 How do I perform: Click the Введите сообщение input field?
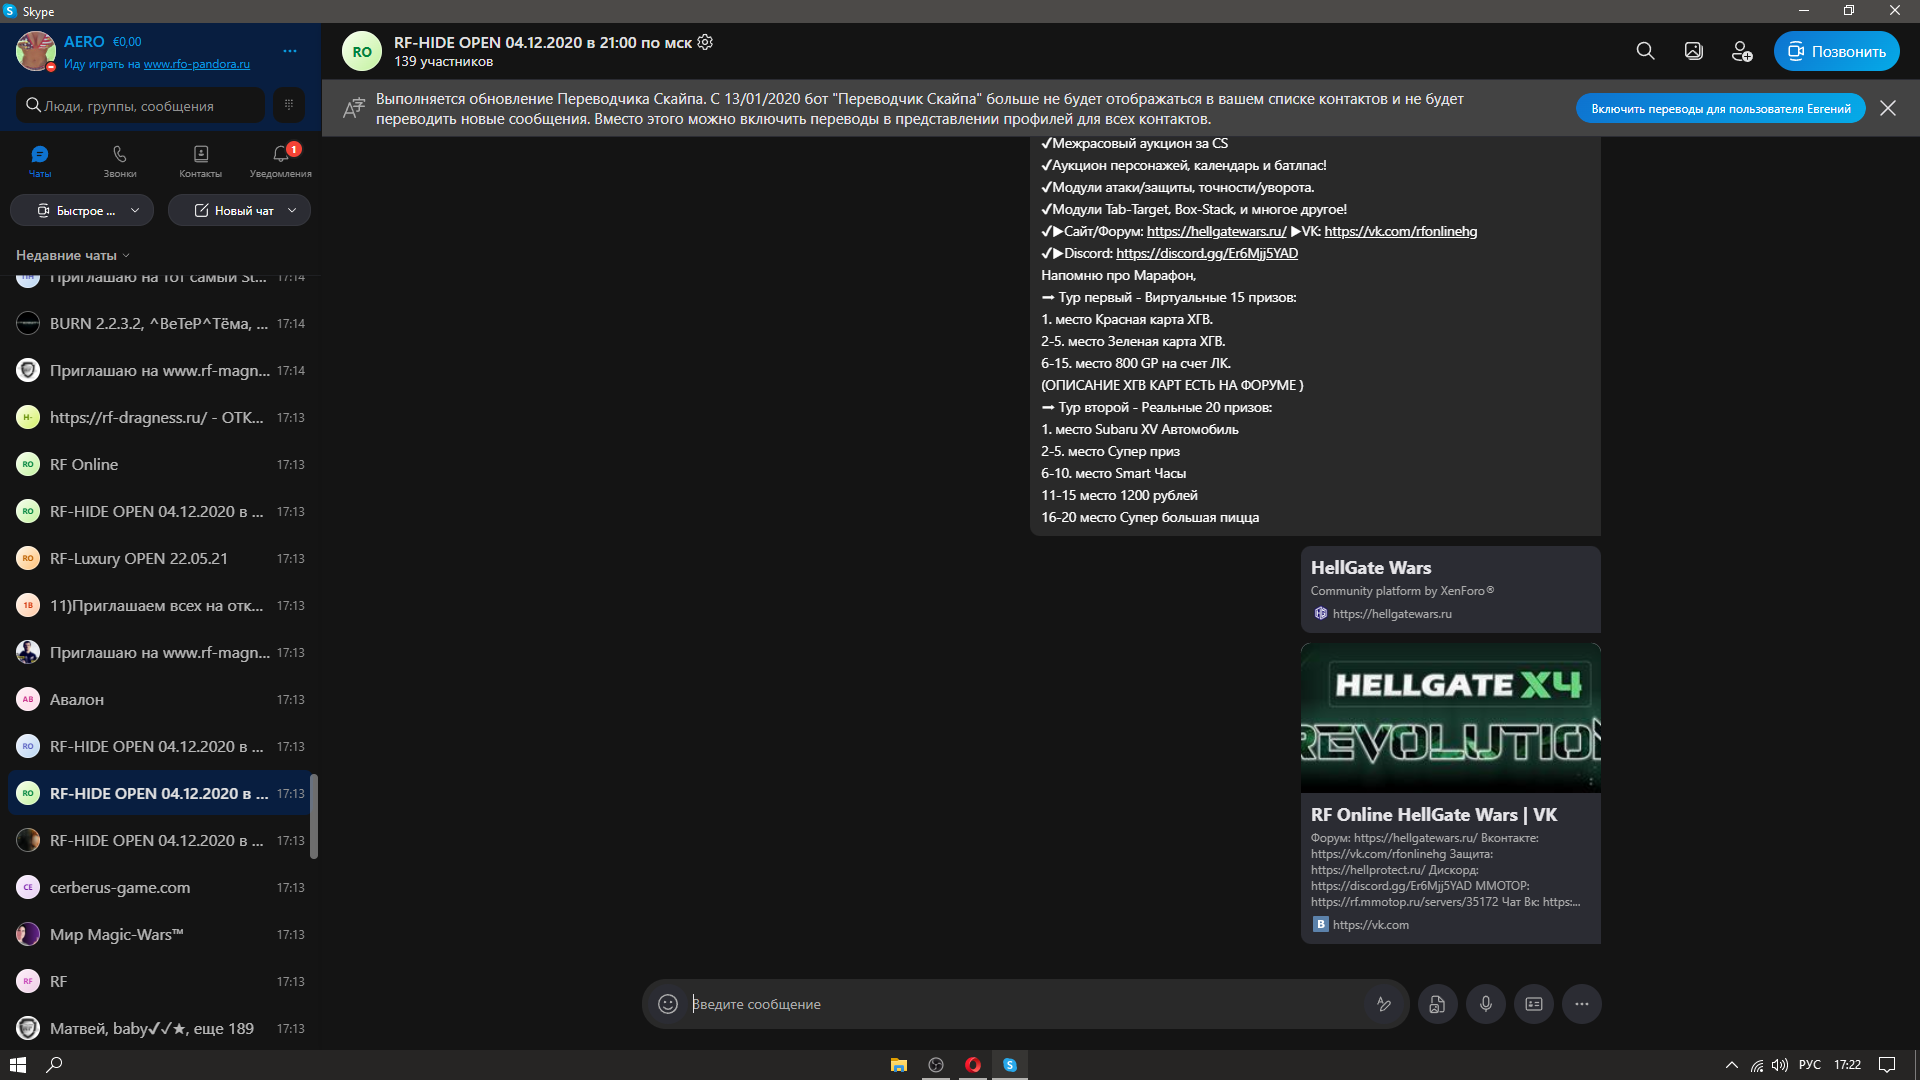pyautogui.click(x=1025, y=1004)
